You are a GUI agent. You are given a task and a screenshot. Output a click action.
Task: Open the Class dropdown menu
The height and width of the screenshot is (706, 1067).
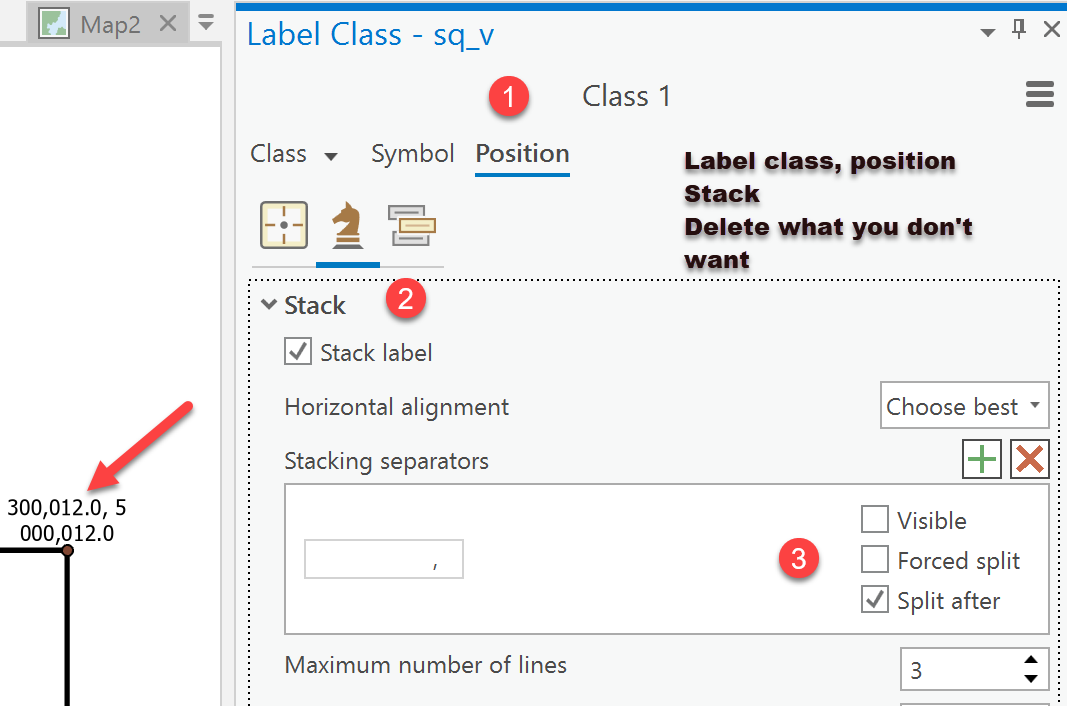click(x=295, y=154)
